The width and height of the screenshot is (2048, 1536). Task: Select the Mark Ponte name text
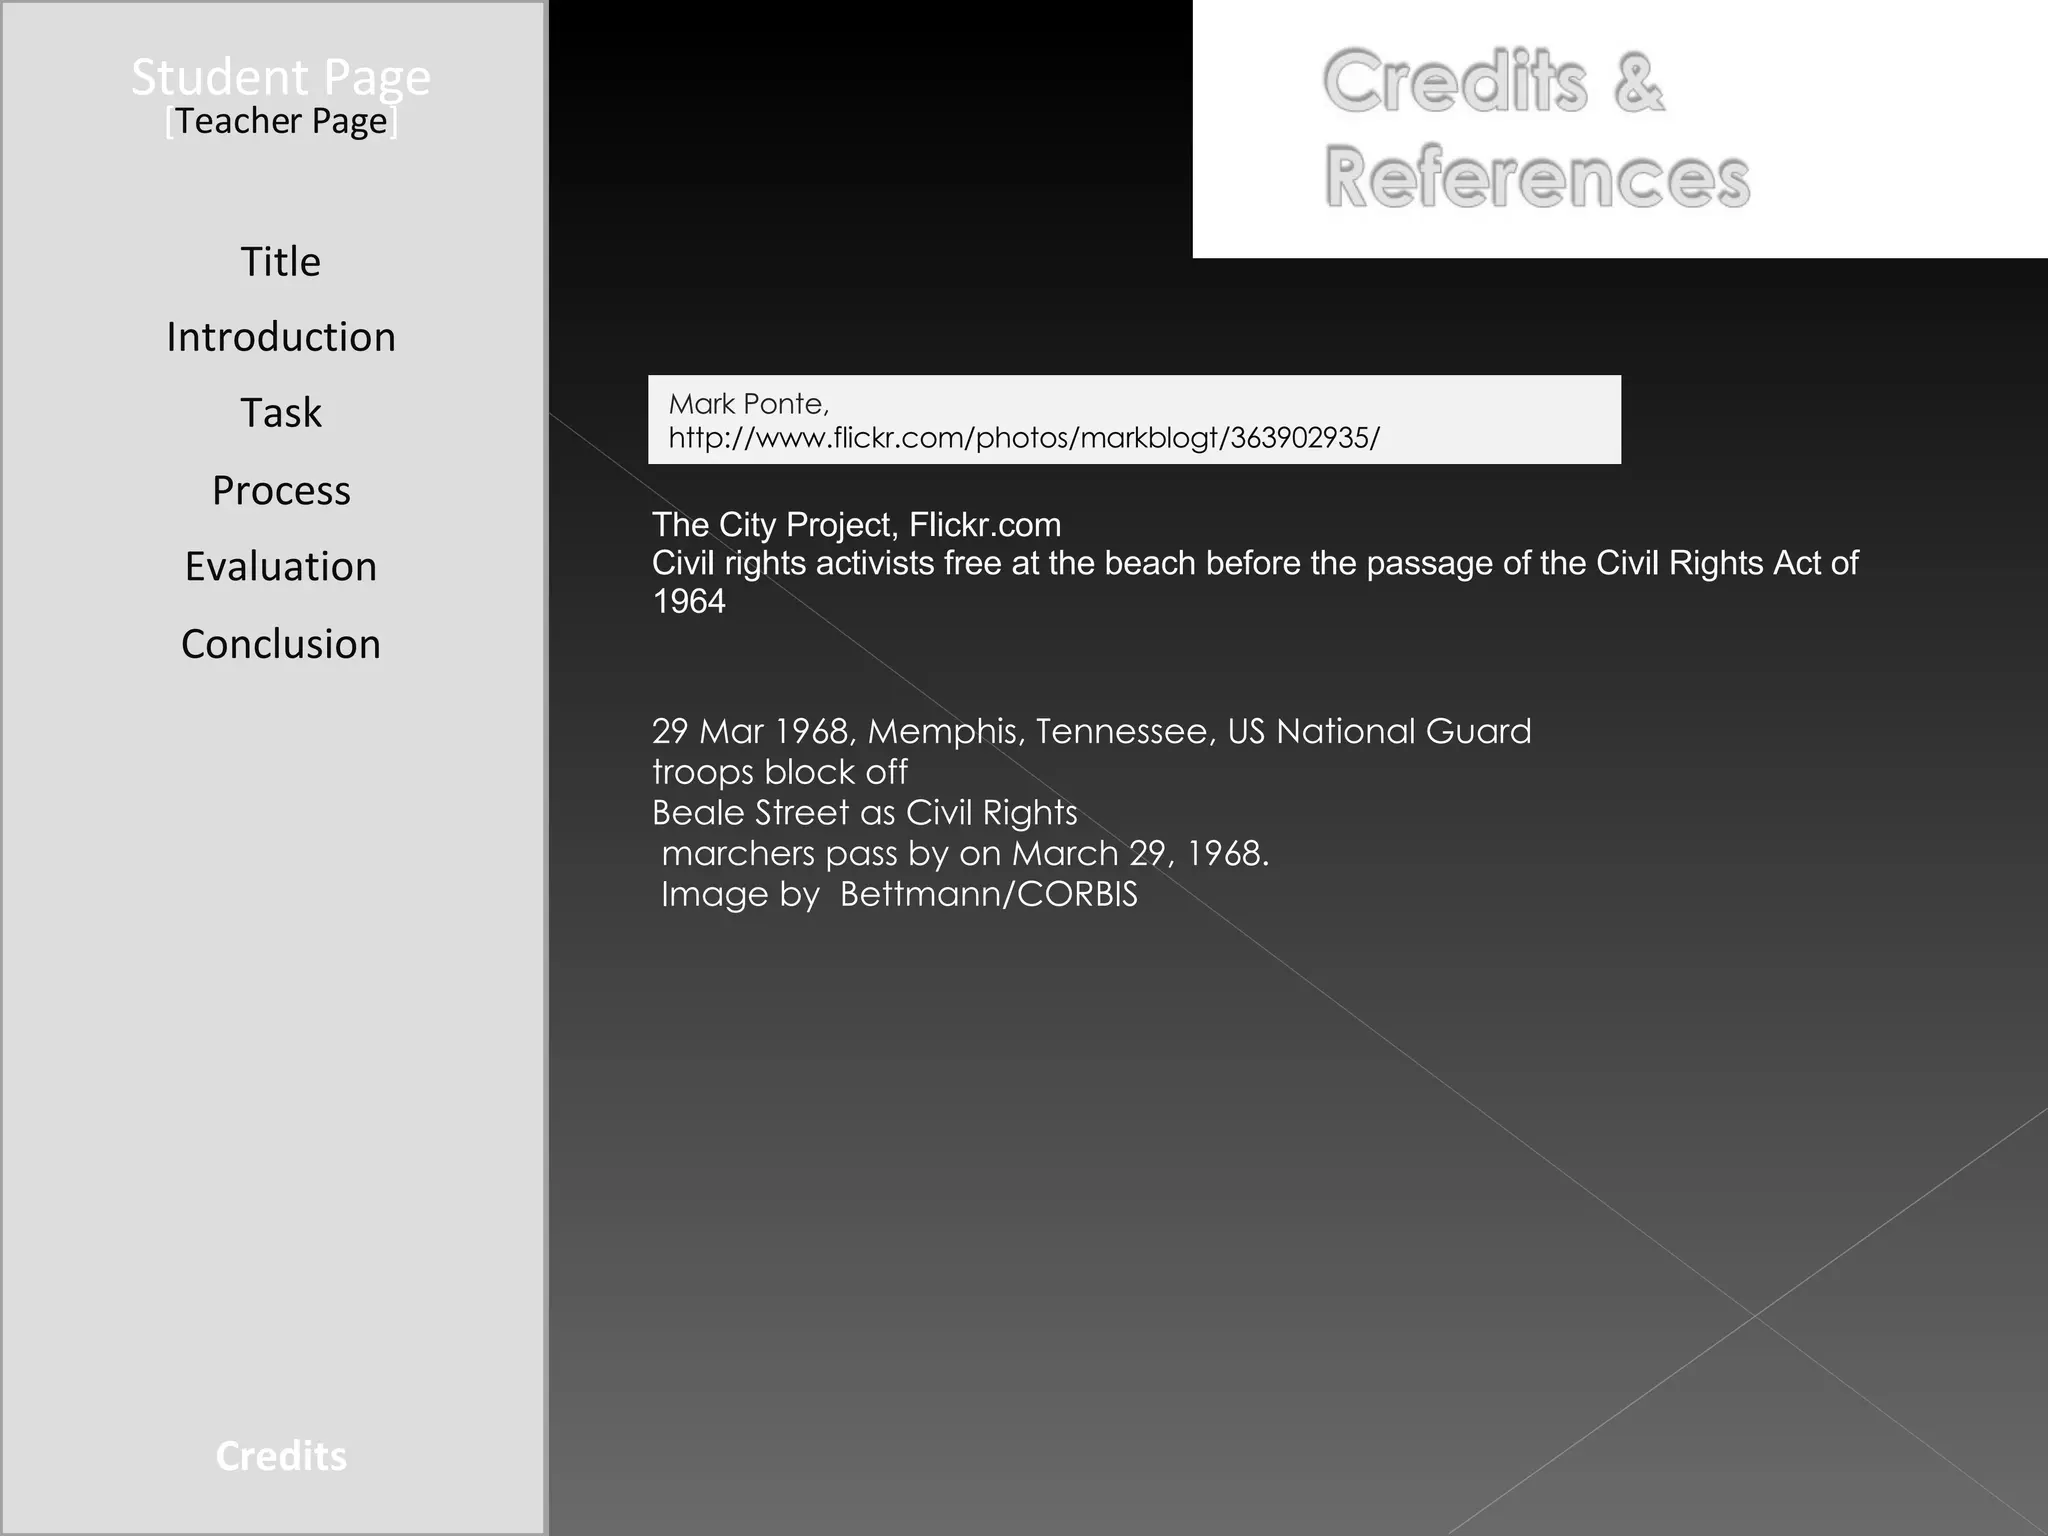748,404
